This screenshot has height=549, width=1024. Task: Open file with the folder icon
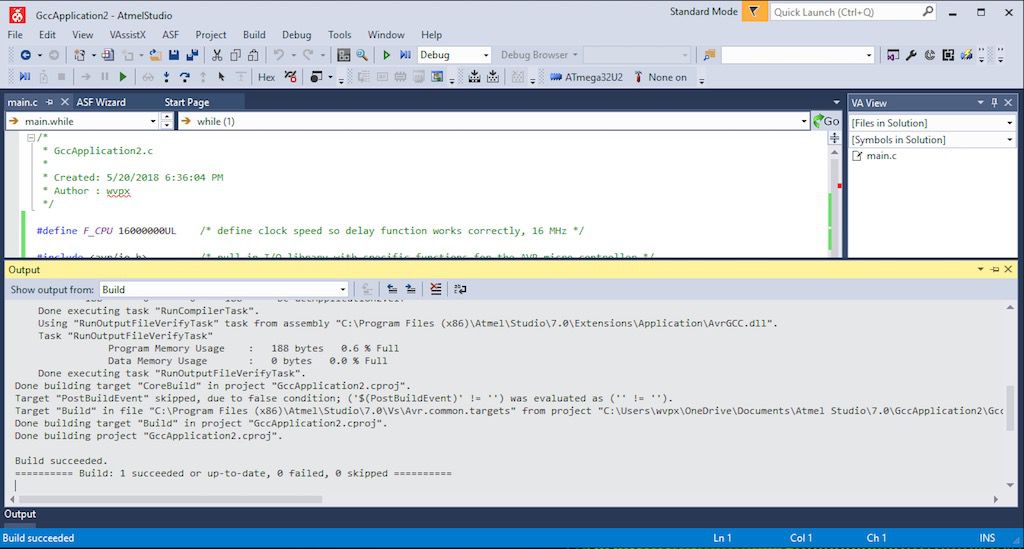coord(155,55)
